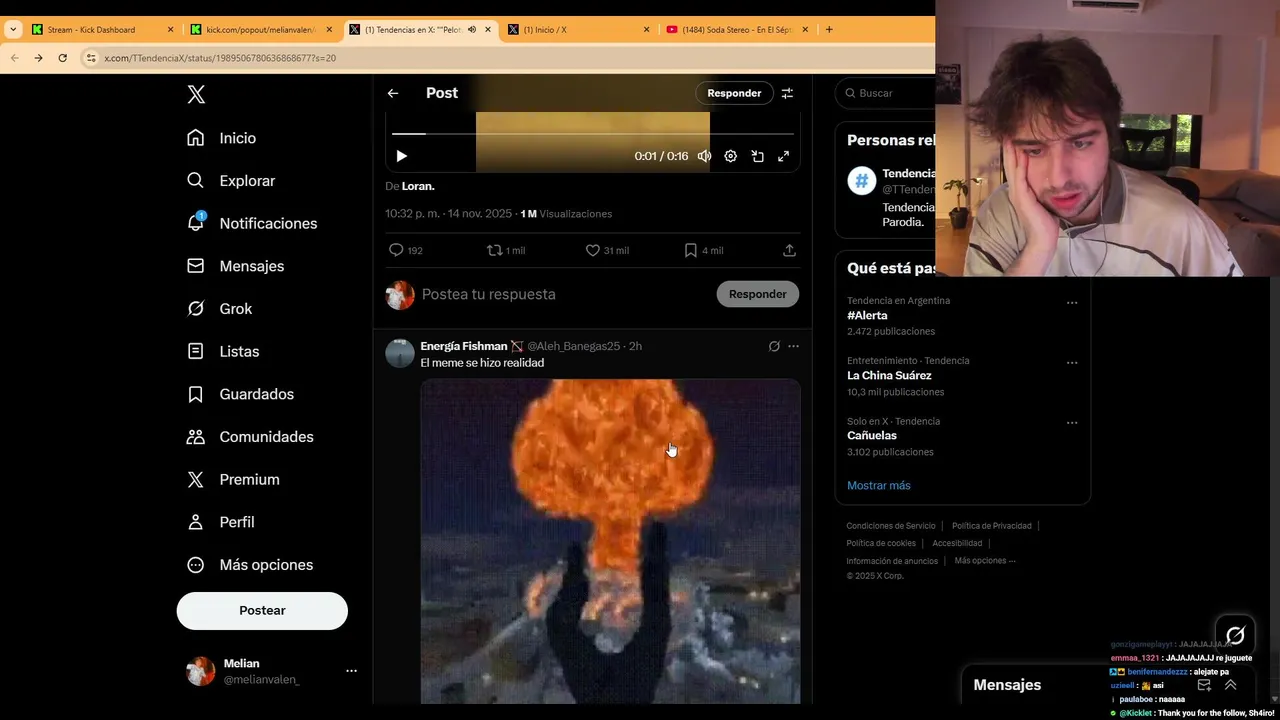1280x720 pixels.
Task: Go back with Post arrow
Action: pyautogui.click(x=393, y=93)
